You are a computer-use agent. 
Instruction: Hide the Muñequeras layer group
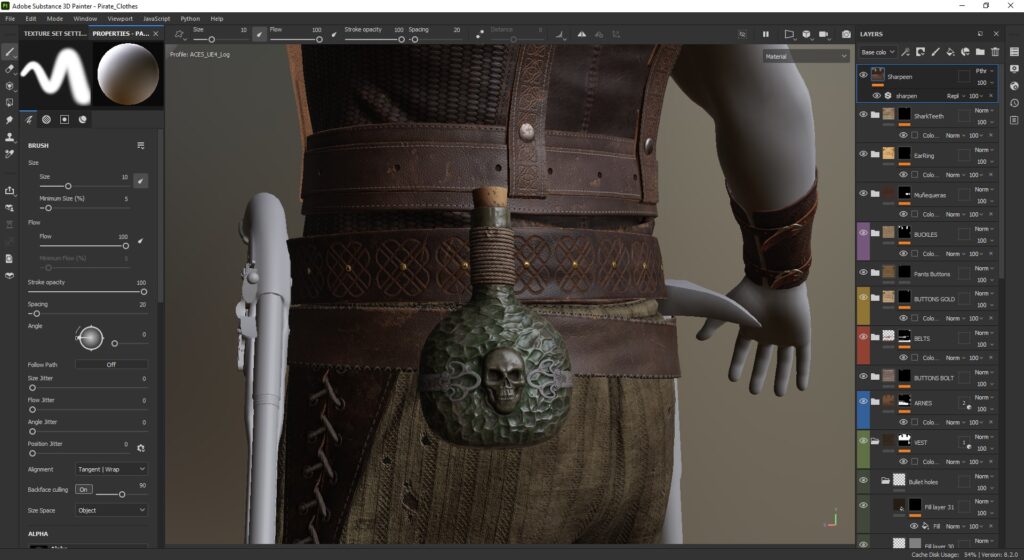[x=863, y=193]
